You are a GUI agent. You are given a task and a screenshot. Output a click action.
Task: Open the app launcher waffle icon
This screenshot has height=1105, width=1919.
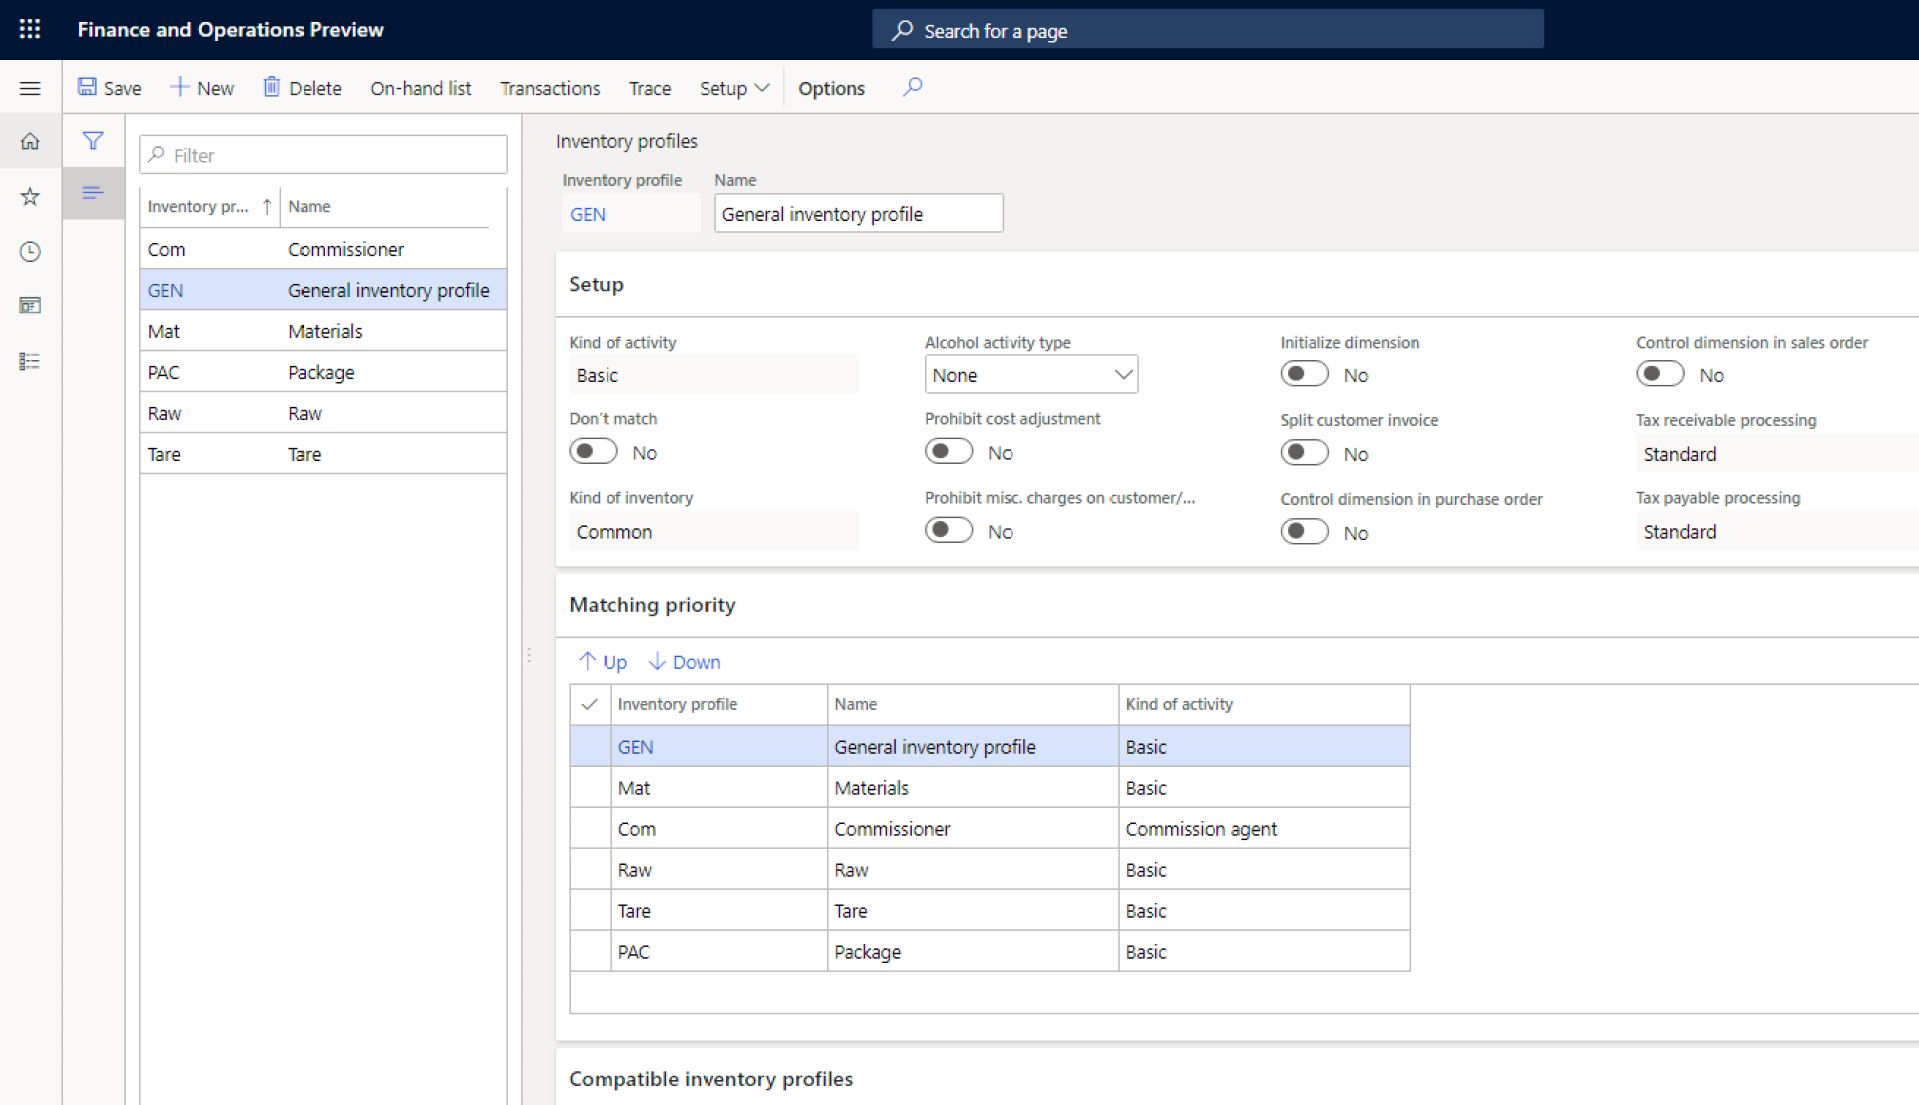[x=30, y=29]
